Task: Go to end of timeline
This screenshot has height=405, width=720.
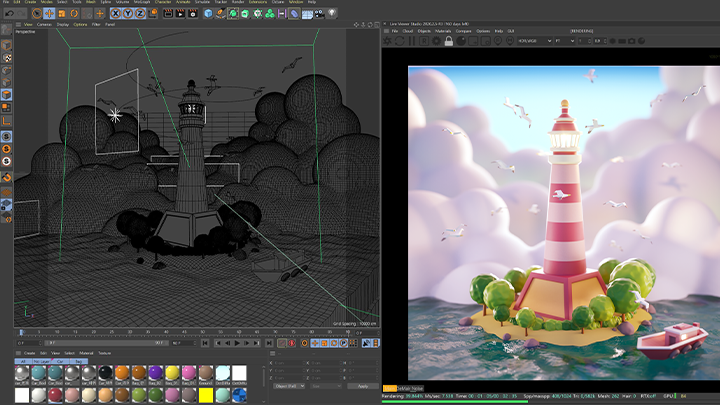Action: [x=269, y=343]
